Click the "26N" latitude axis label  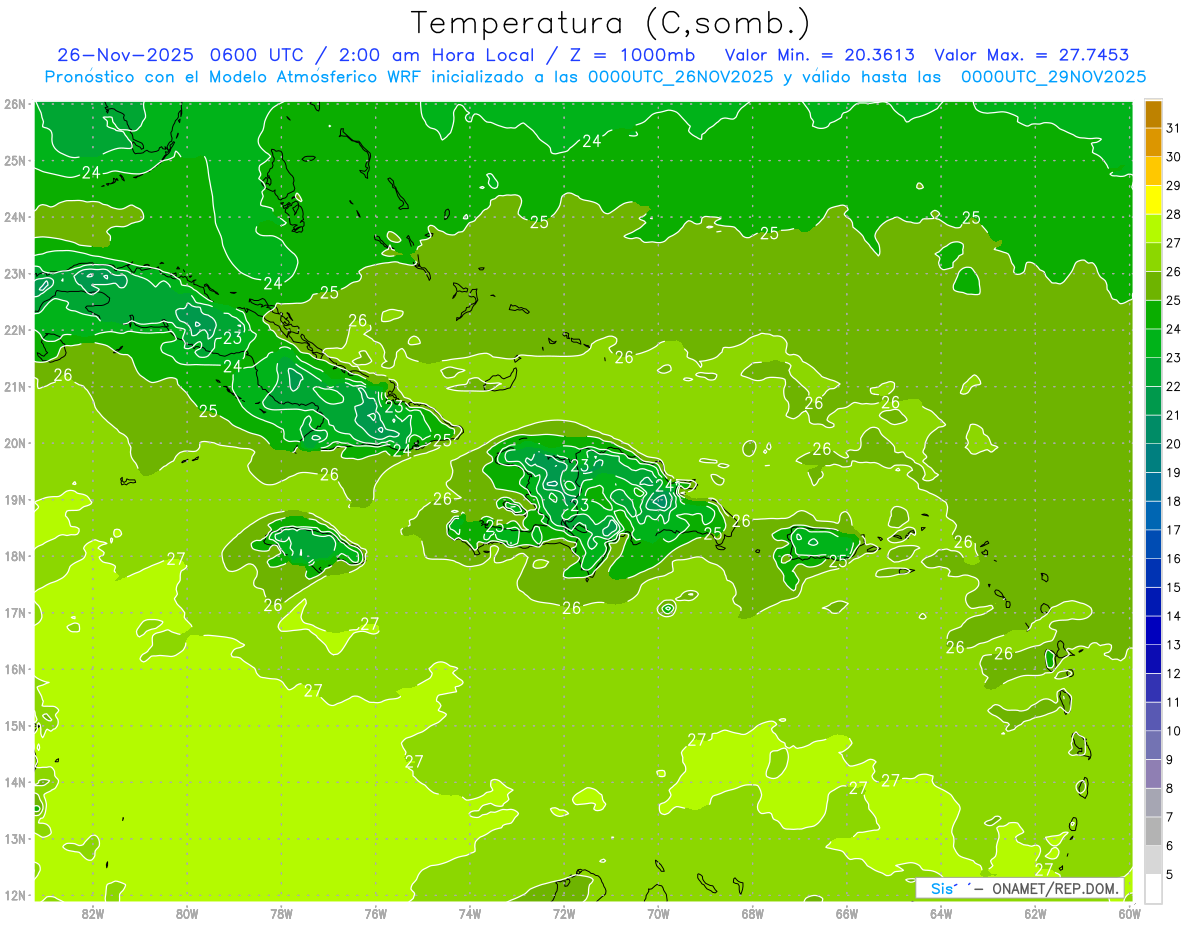(x=15, y=104)
